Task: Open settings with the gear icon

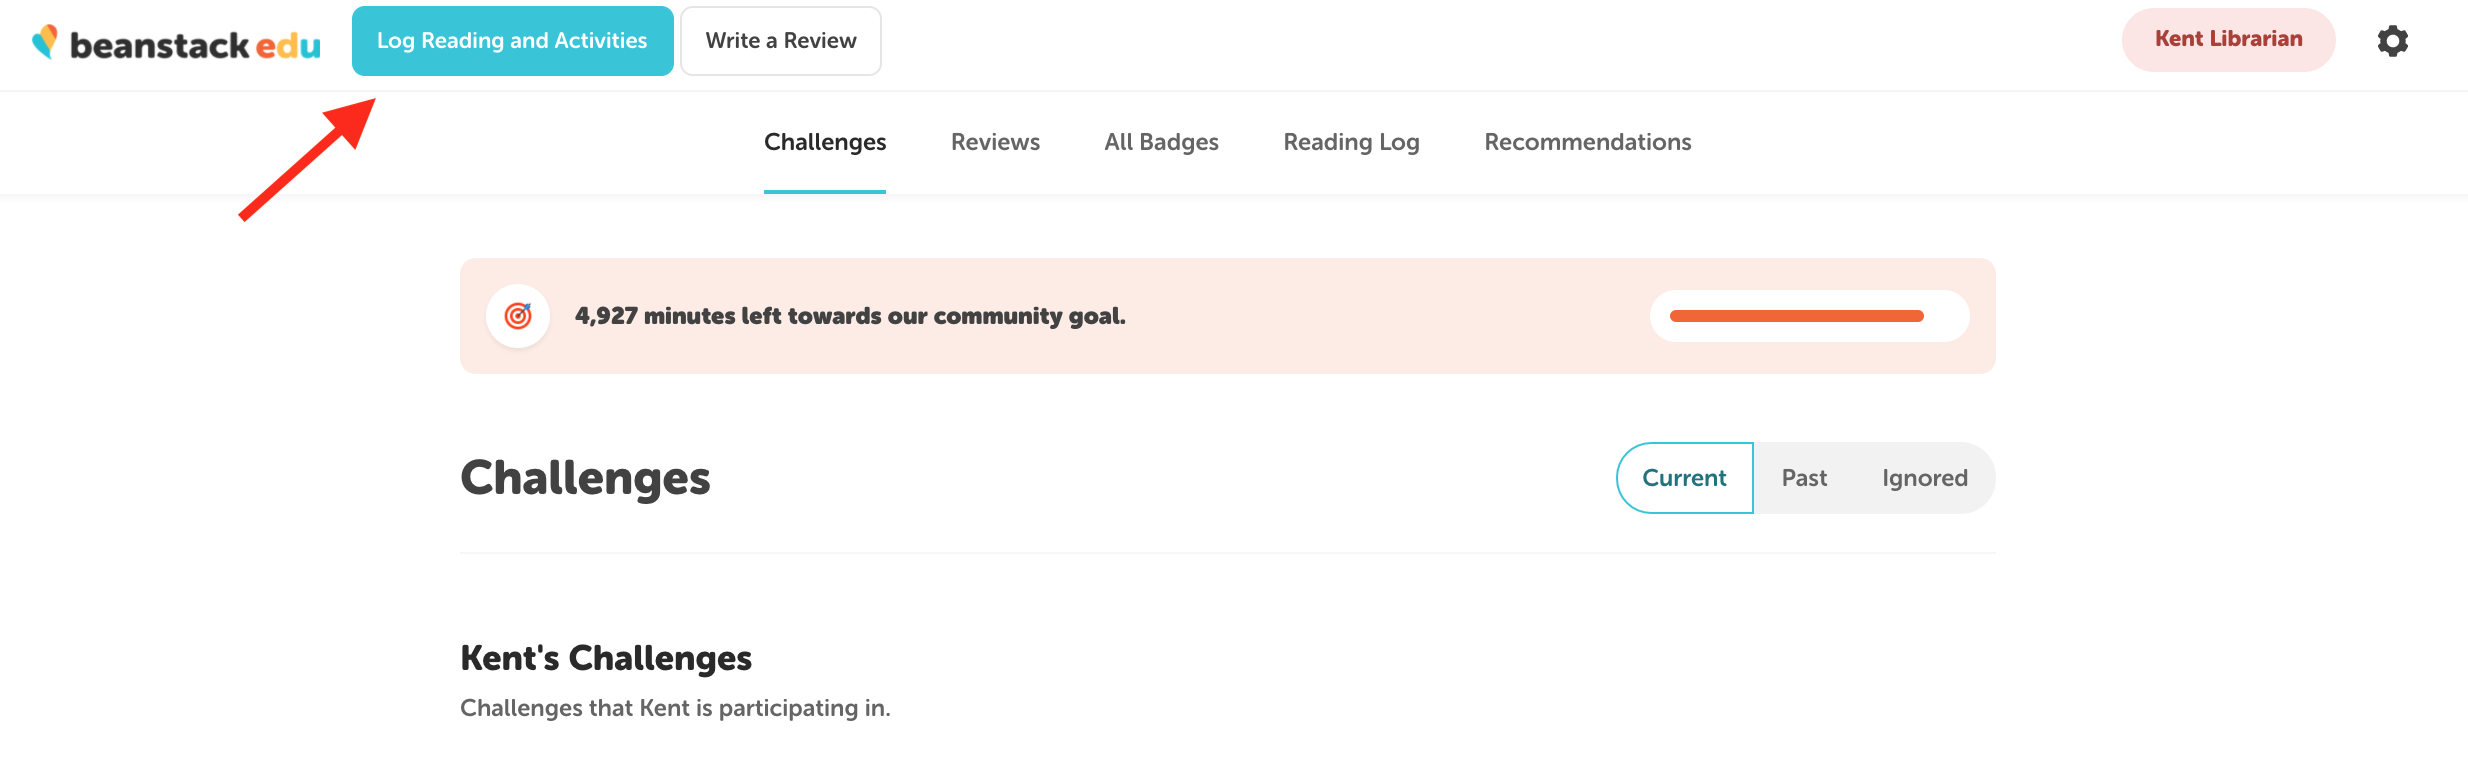Action: click(x=2392, y=41)
